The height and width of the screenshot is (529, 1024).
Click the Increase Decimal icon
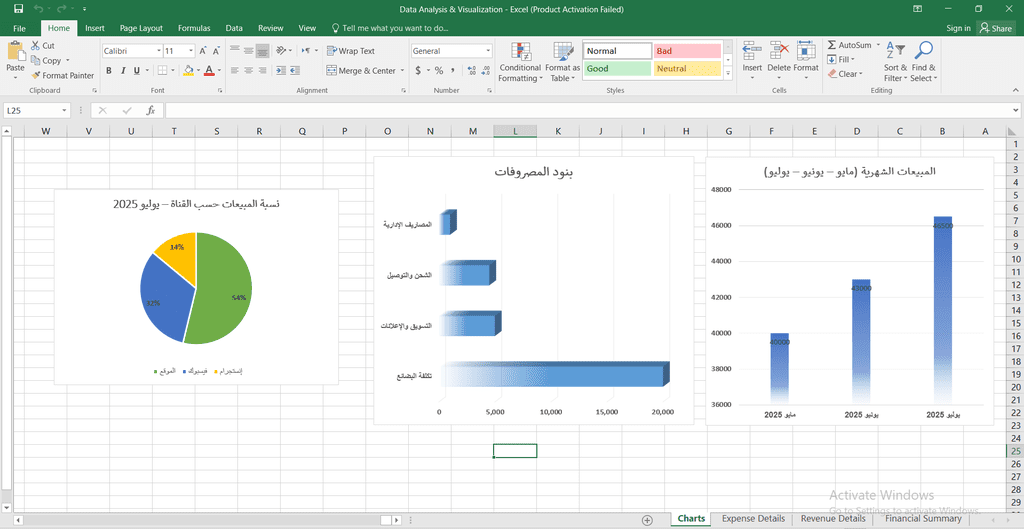pos(468,71)
